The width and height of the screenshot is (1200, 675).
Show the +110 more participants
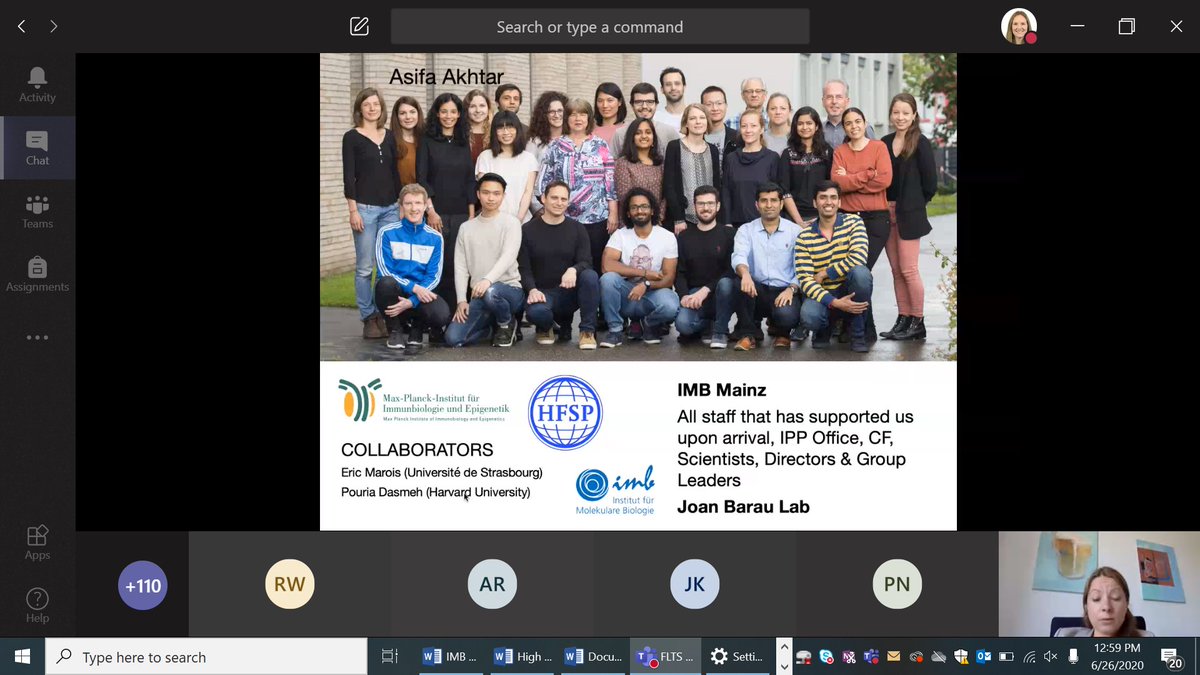tap(143, 585)
